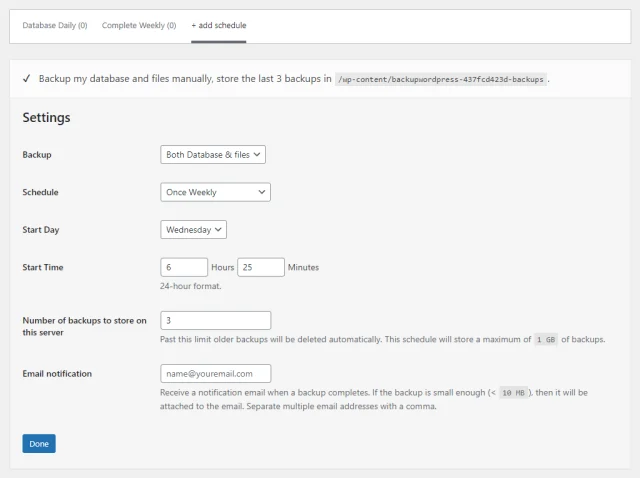The width and height of the screenshot is (640, 478).
Task: Open the Both Database & files dropdown
Action: 213,155
